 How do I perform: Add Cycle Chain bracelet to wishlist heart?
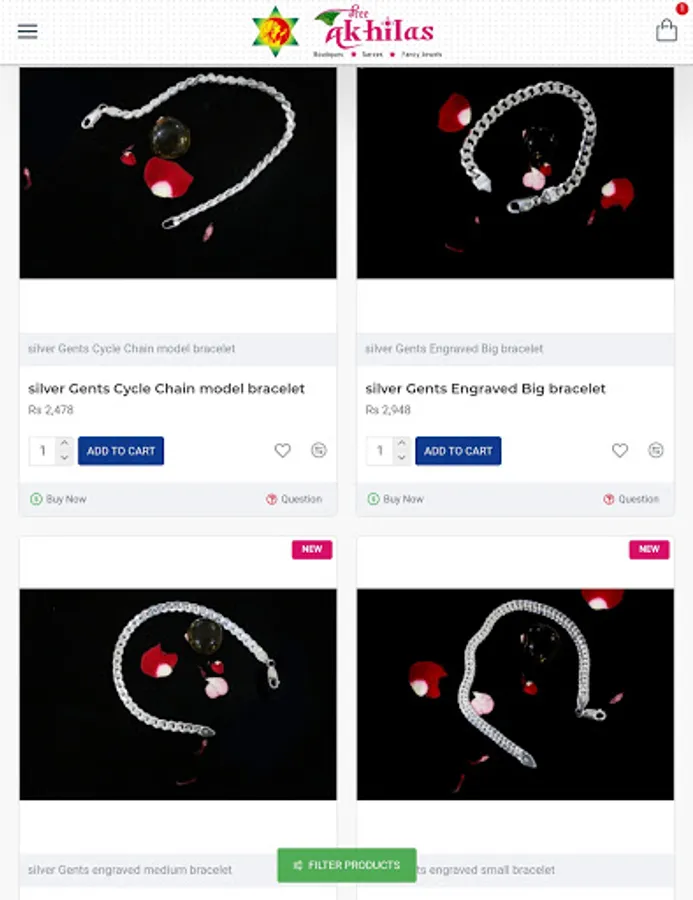pyautogui.click(x=282, y=451)
